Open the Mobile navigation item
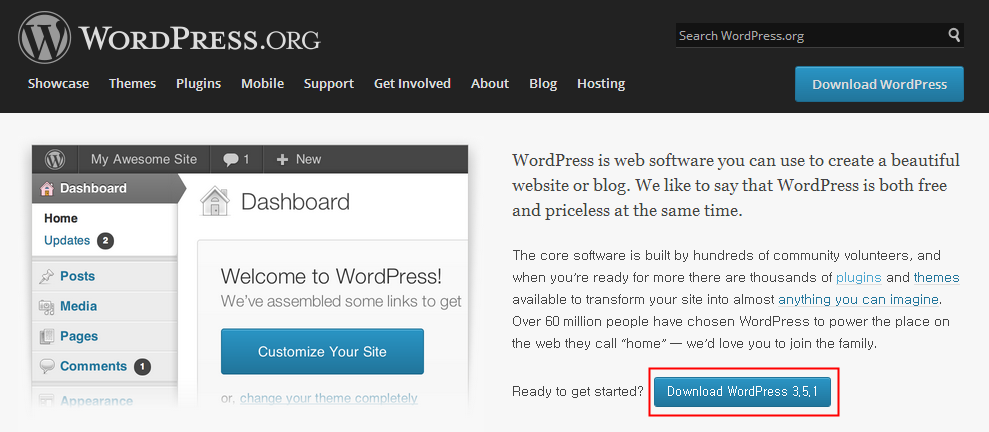The height and width of the screenshot is (432, 989). click(262, 83)
